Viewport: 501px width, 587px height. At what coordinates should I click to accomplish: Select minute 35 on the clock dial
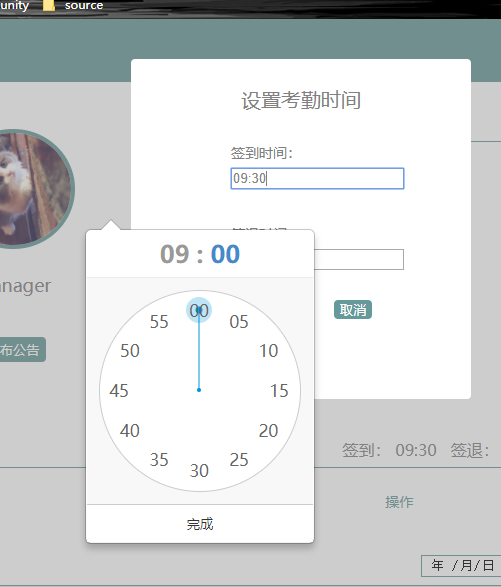159,460
